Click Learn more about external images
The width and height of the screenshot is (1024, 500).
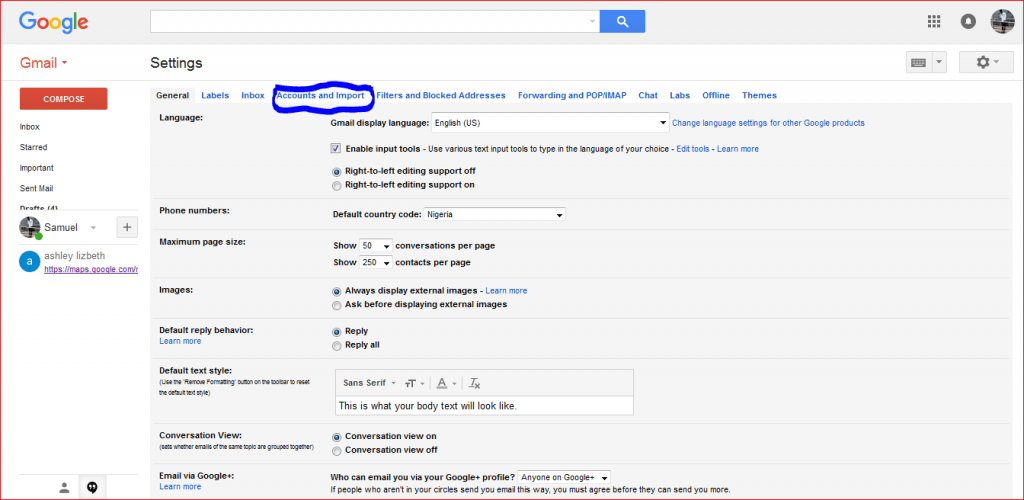coord(506,290)
